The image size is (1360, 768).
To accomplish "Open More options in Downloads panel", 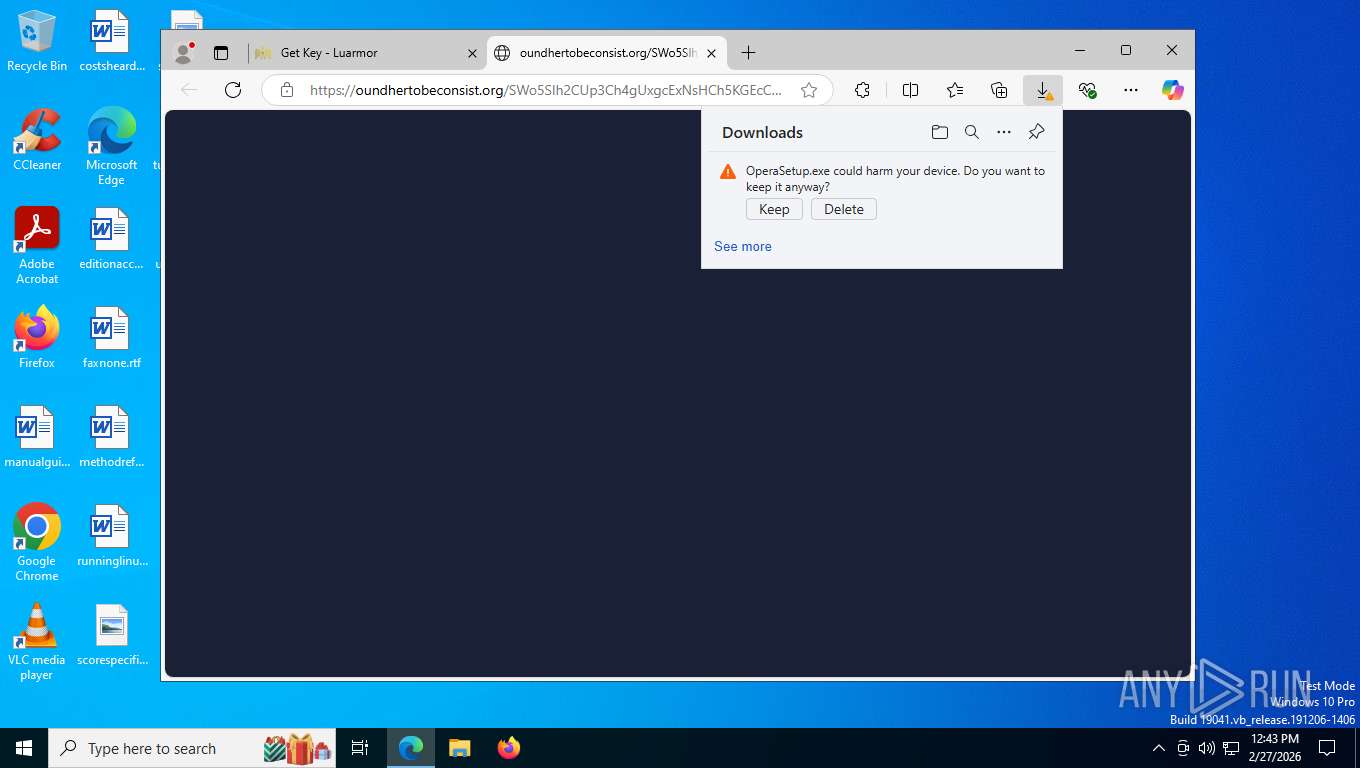I will pyautogui.click(x=1004, y=132).
